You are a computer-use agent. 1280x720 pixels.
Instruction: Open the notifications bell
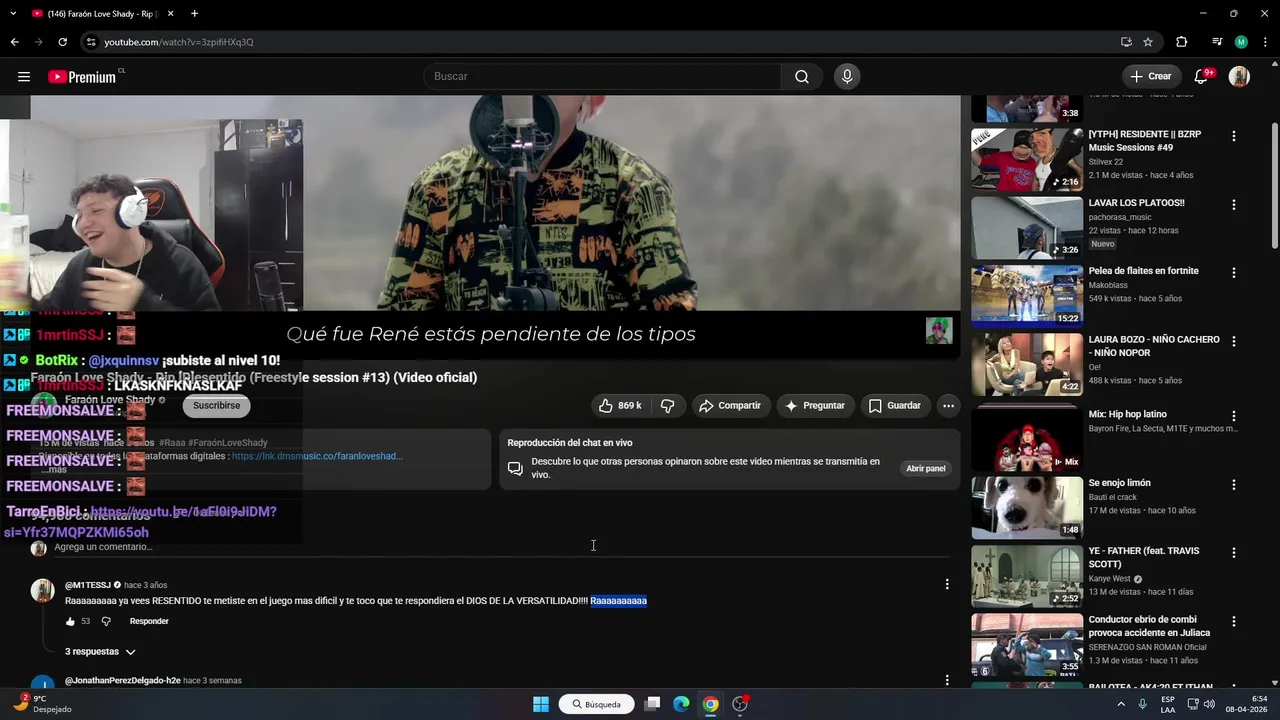click(x=1203, y=77)
